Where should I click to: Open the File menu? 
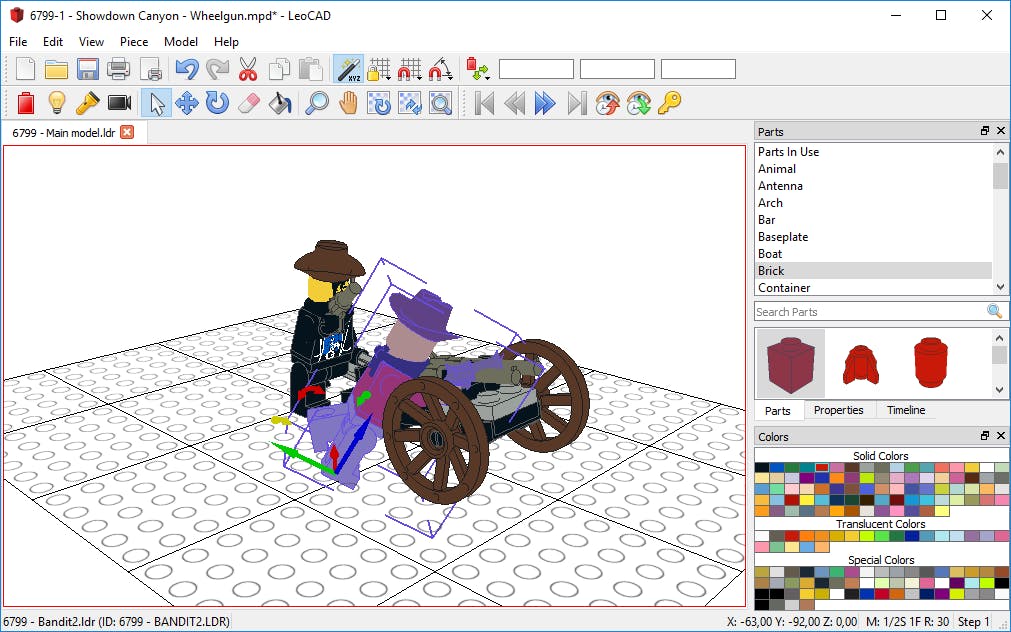[18, 42]
